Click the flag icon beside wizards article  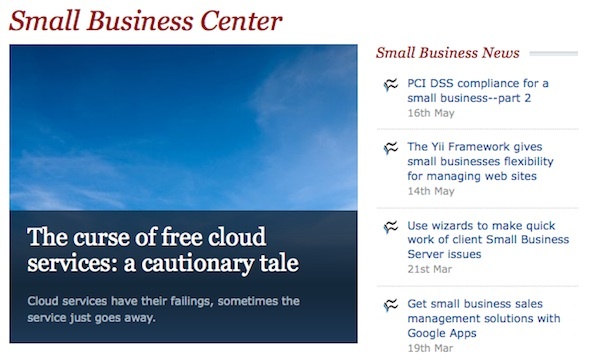click(x=391, y=227)
